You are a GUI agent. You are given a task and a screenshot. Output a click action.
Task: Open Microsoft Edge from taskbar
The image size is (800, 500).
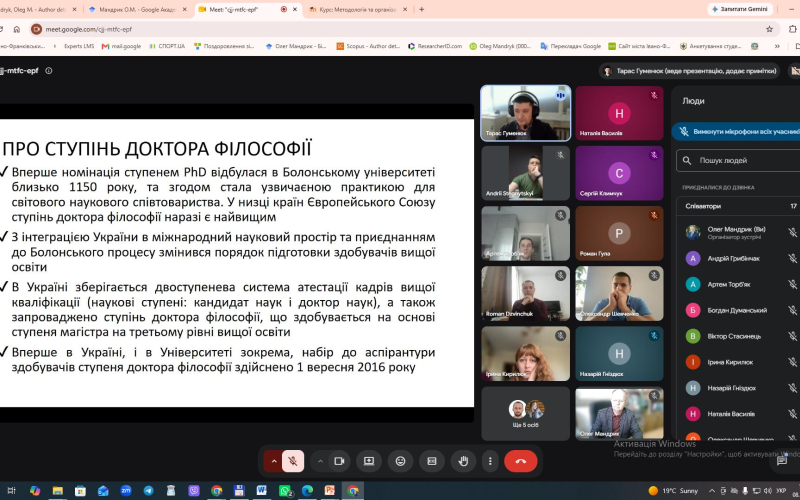[307, 490]
